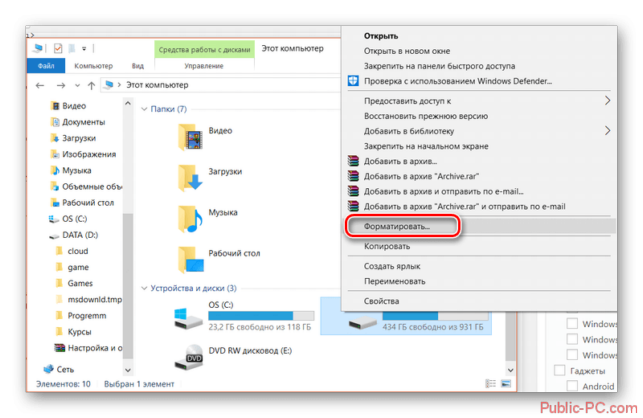The height and width of the screenshot is (418, 643).
Task: Click the Сеть network icon in sidebar
Action: (49, 369)
